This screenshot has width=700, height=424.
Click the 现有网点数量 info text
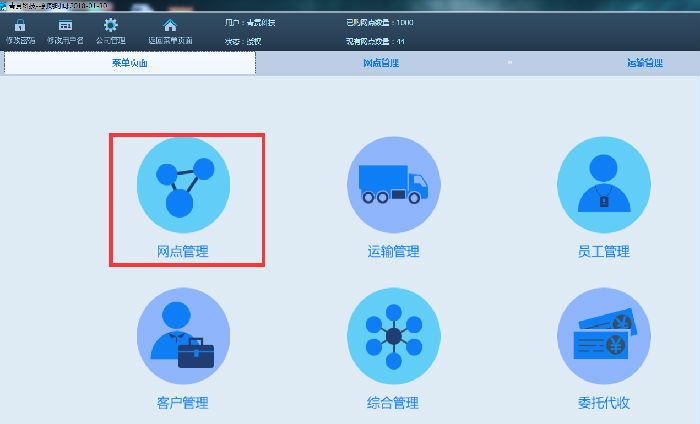coord(372,41)
